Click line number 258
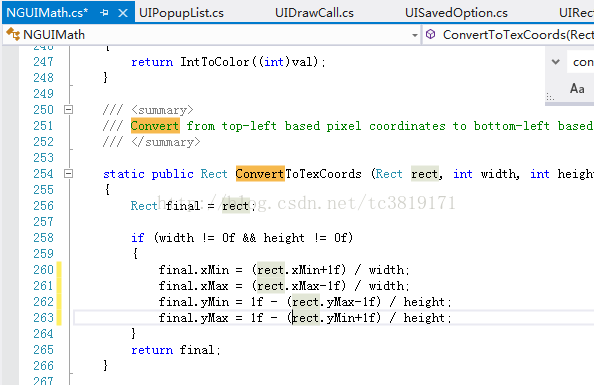This screenshot has height=385, width=594. (43, 238)
